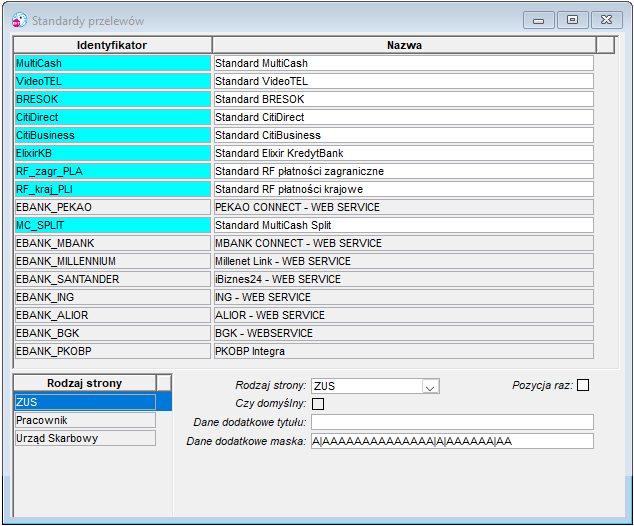Click ALIOR - WEB SERVICE name cell
The height and width of the screenshot is (526, 634).
point(404,315)
